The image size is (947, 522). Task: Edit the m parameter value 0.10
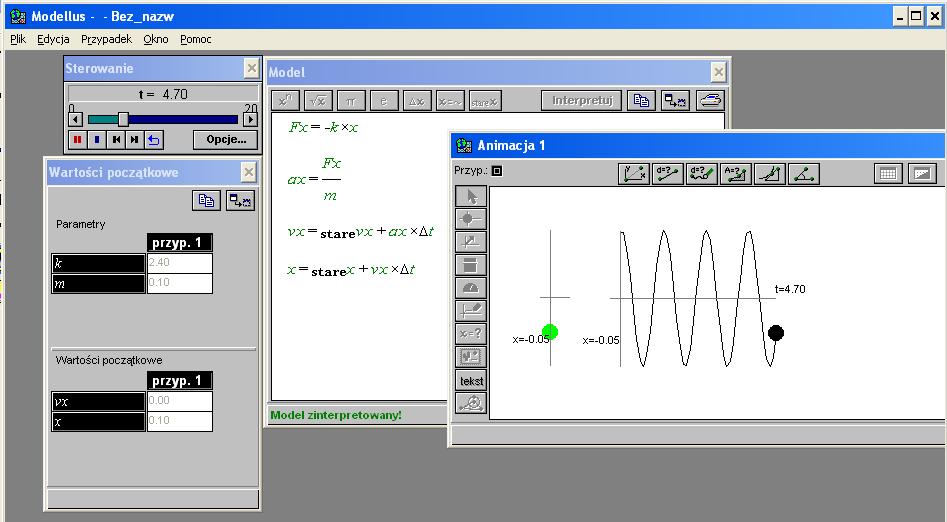[x=179, y=283]
